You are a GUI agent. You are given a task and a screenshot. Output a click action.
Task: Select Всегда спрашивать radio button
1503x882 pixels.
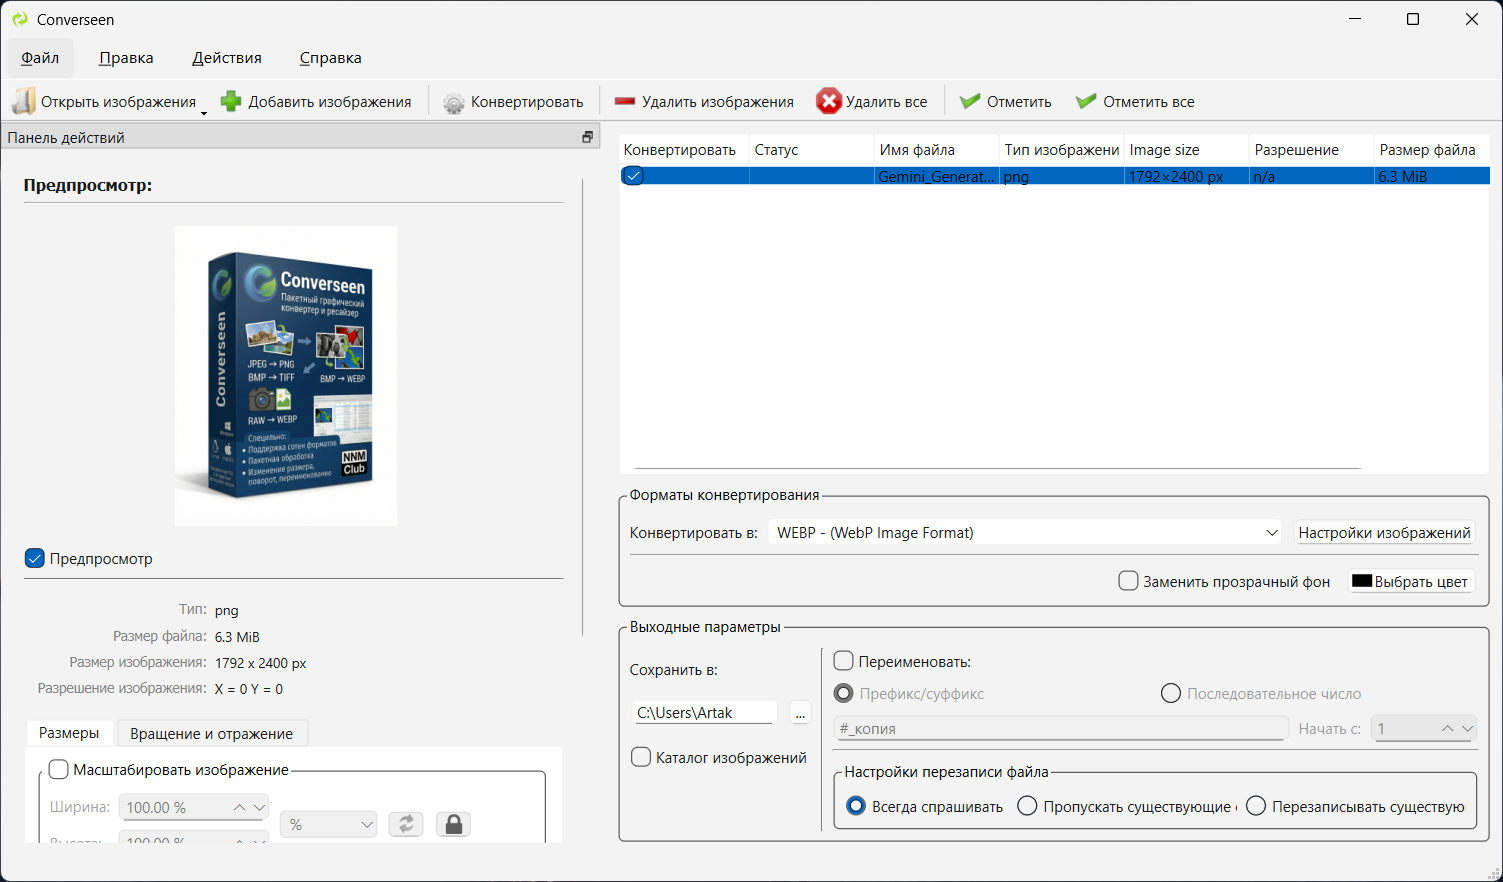pyautogui.click(x=856, y=806)
